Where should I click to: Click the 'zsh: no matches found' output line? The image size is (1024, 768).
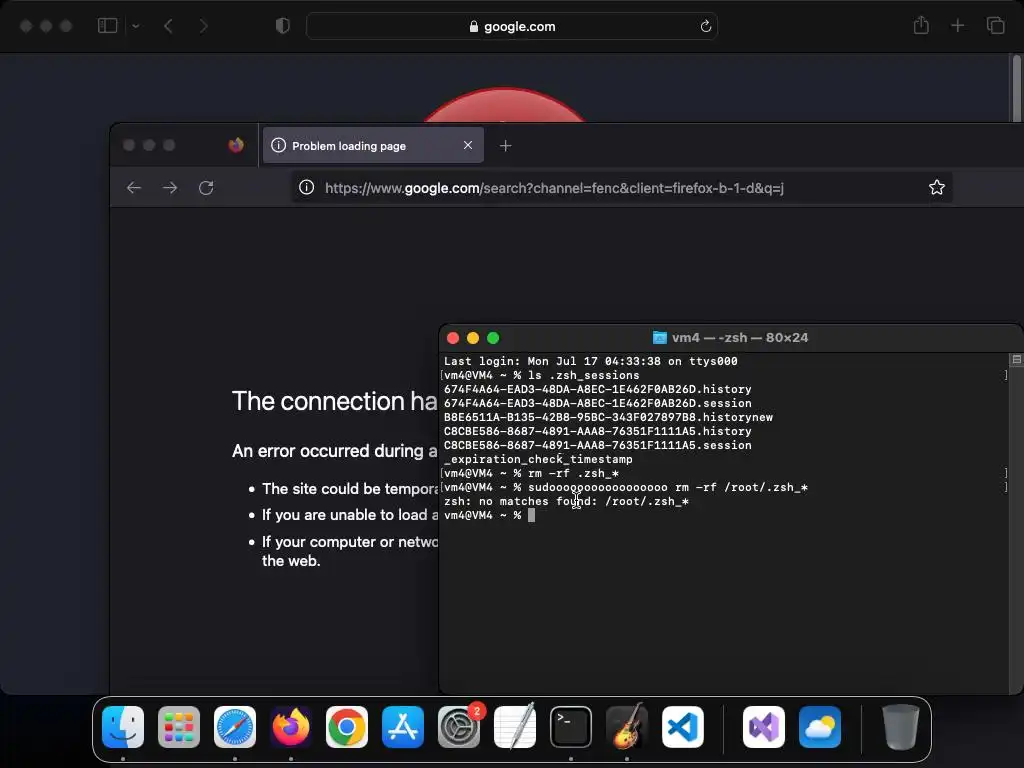tap(566, 502)
